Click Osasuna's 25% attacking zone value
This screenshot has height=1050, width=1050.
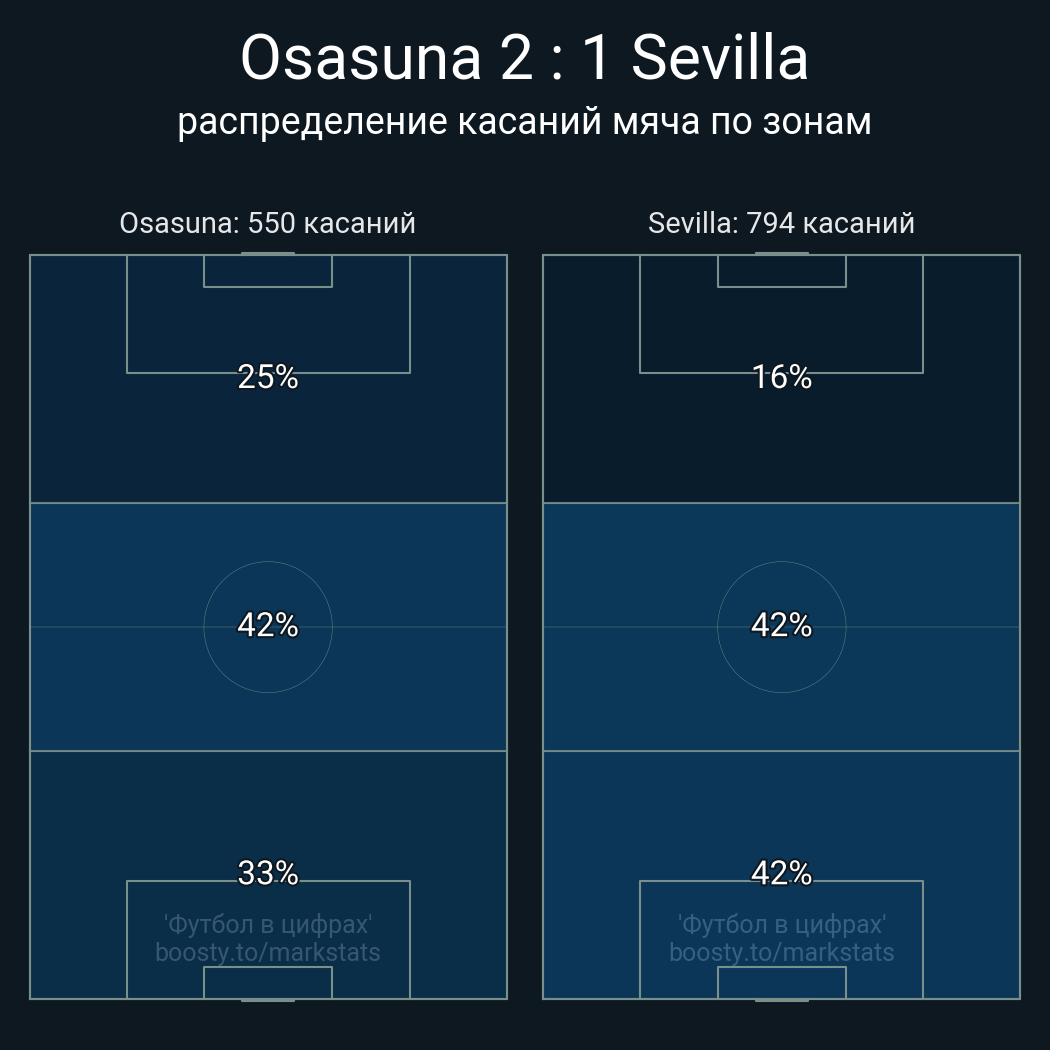tap(268, 377)
